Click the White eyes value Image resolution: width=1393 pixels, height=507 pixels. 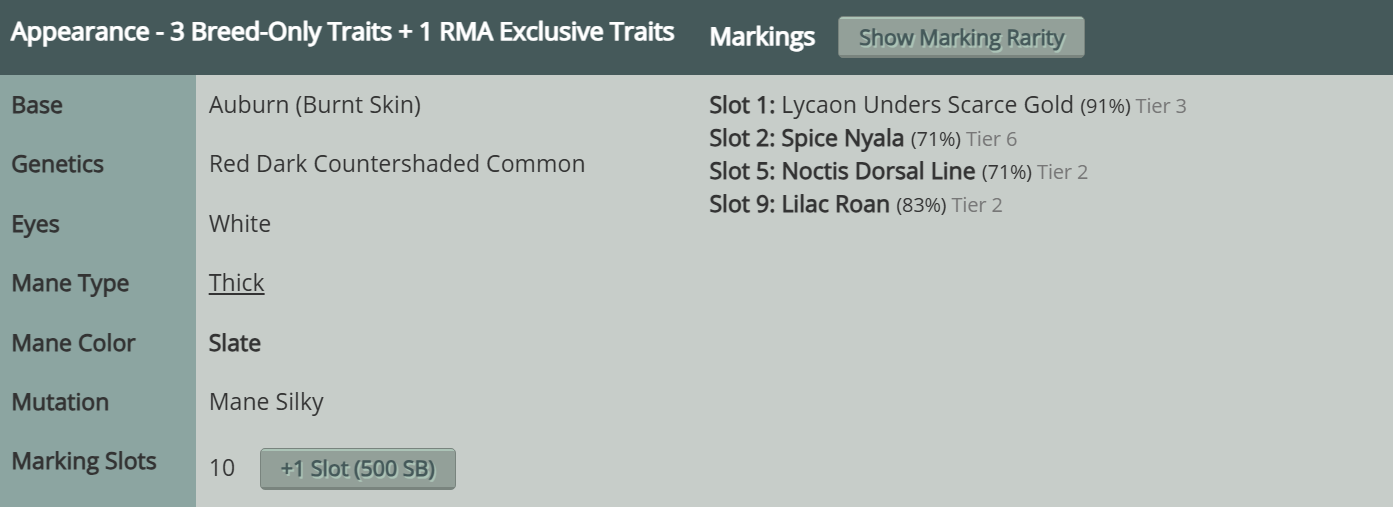[x=239, y=224]
